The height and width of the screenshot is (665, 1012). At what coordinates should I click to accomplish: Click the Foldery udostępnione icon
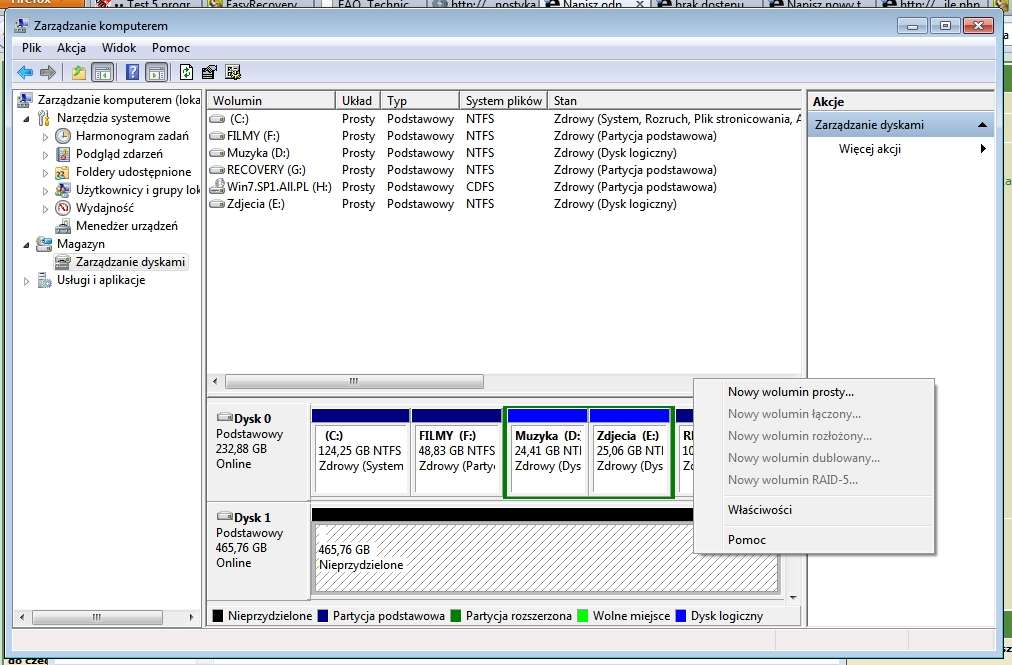[x=63, y=172]
